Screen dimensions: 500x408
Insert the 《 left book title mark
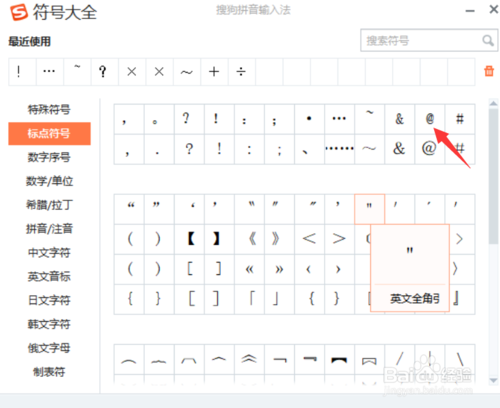tap(249, 239)
